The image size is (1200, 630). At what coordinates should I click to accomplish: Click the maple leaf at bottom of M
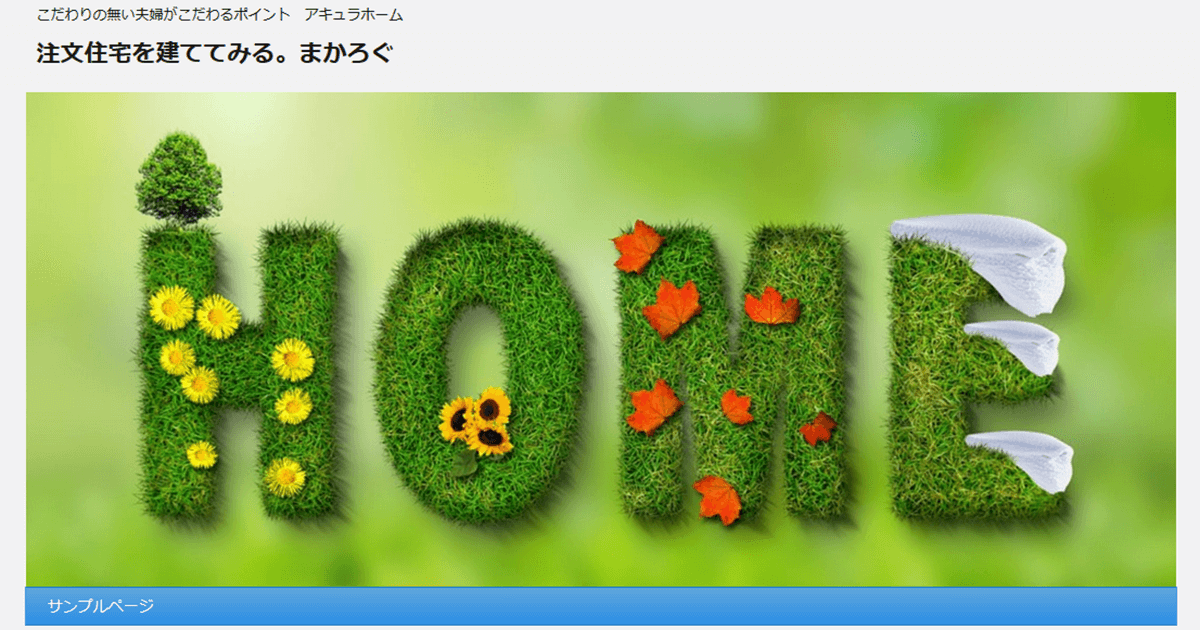[717, 498]
